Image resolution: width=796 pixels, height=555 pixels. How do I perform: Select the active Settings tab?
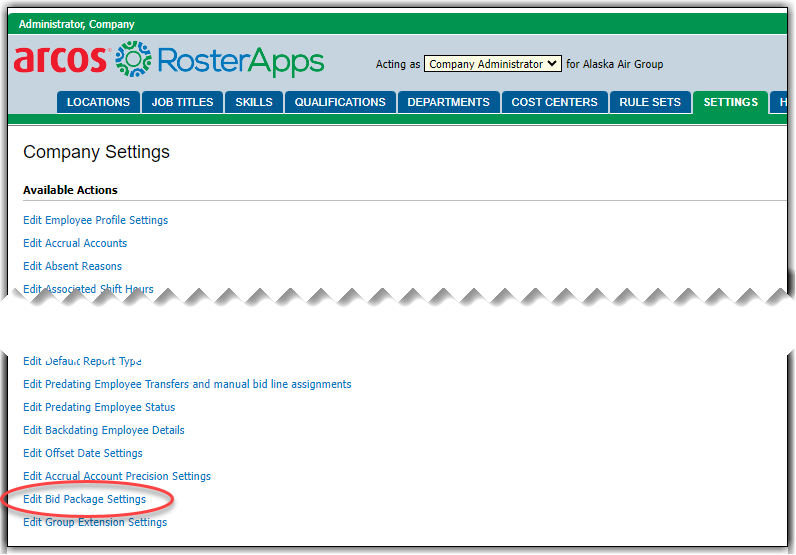pyautogui.click(x=730, y=102)
